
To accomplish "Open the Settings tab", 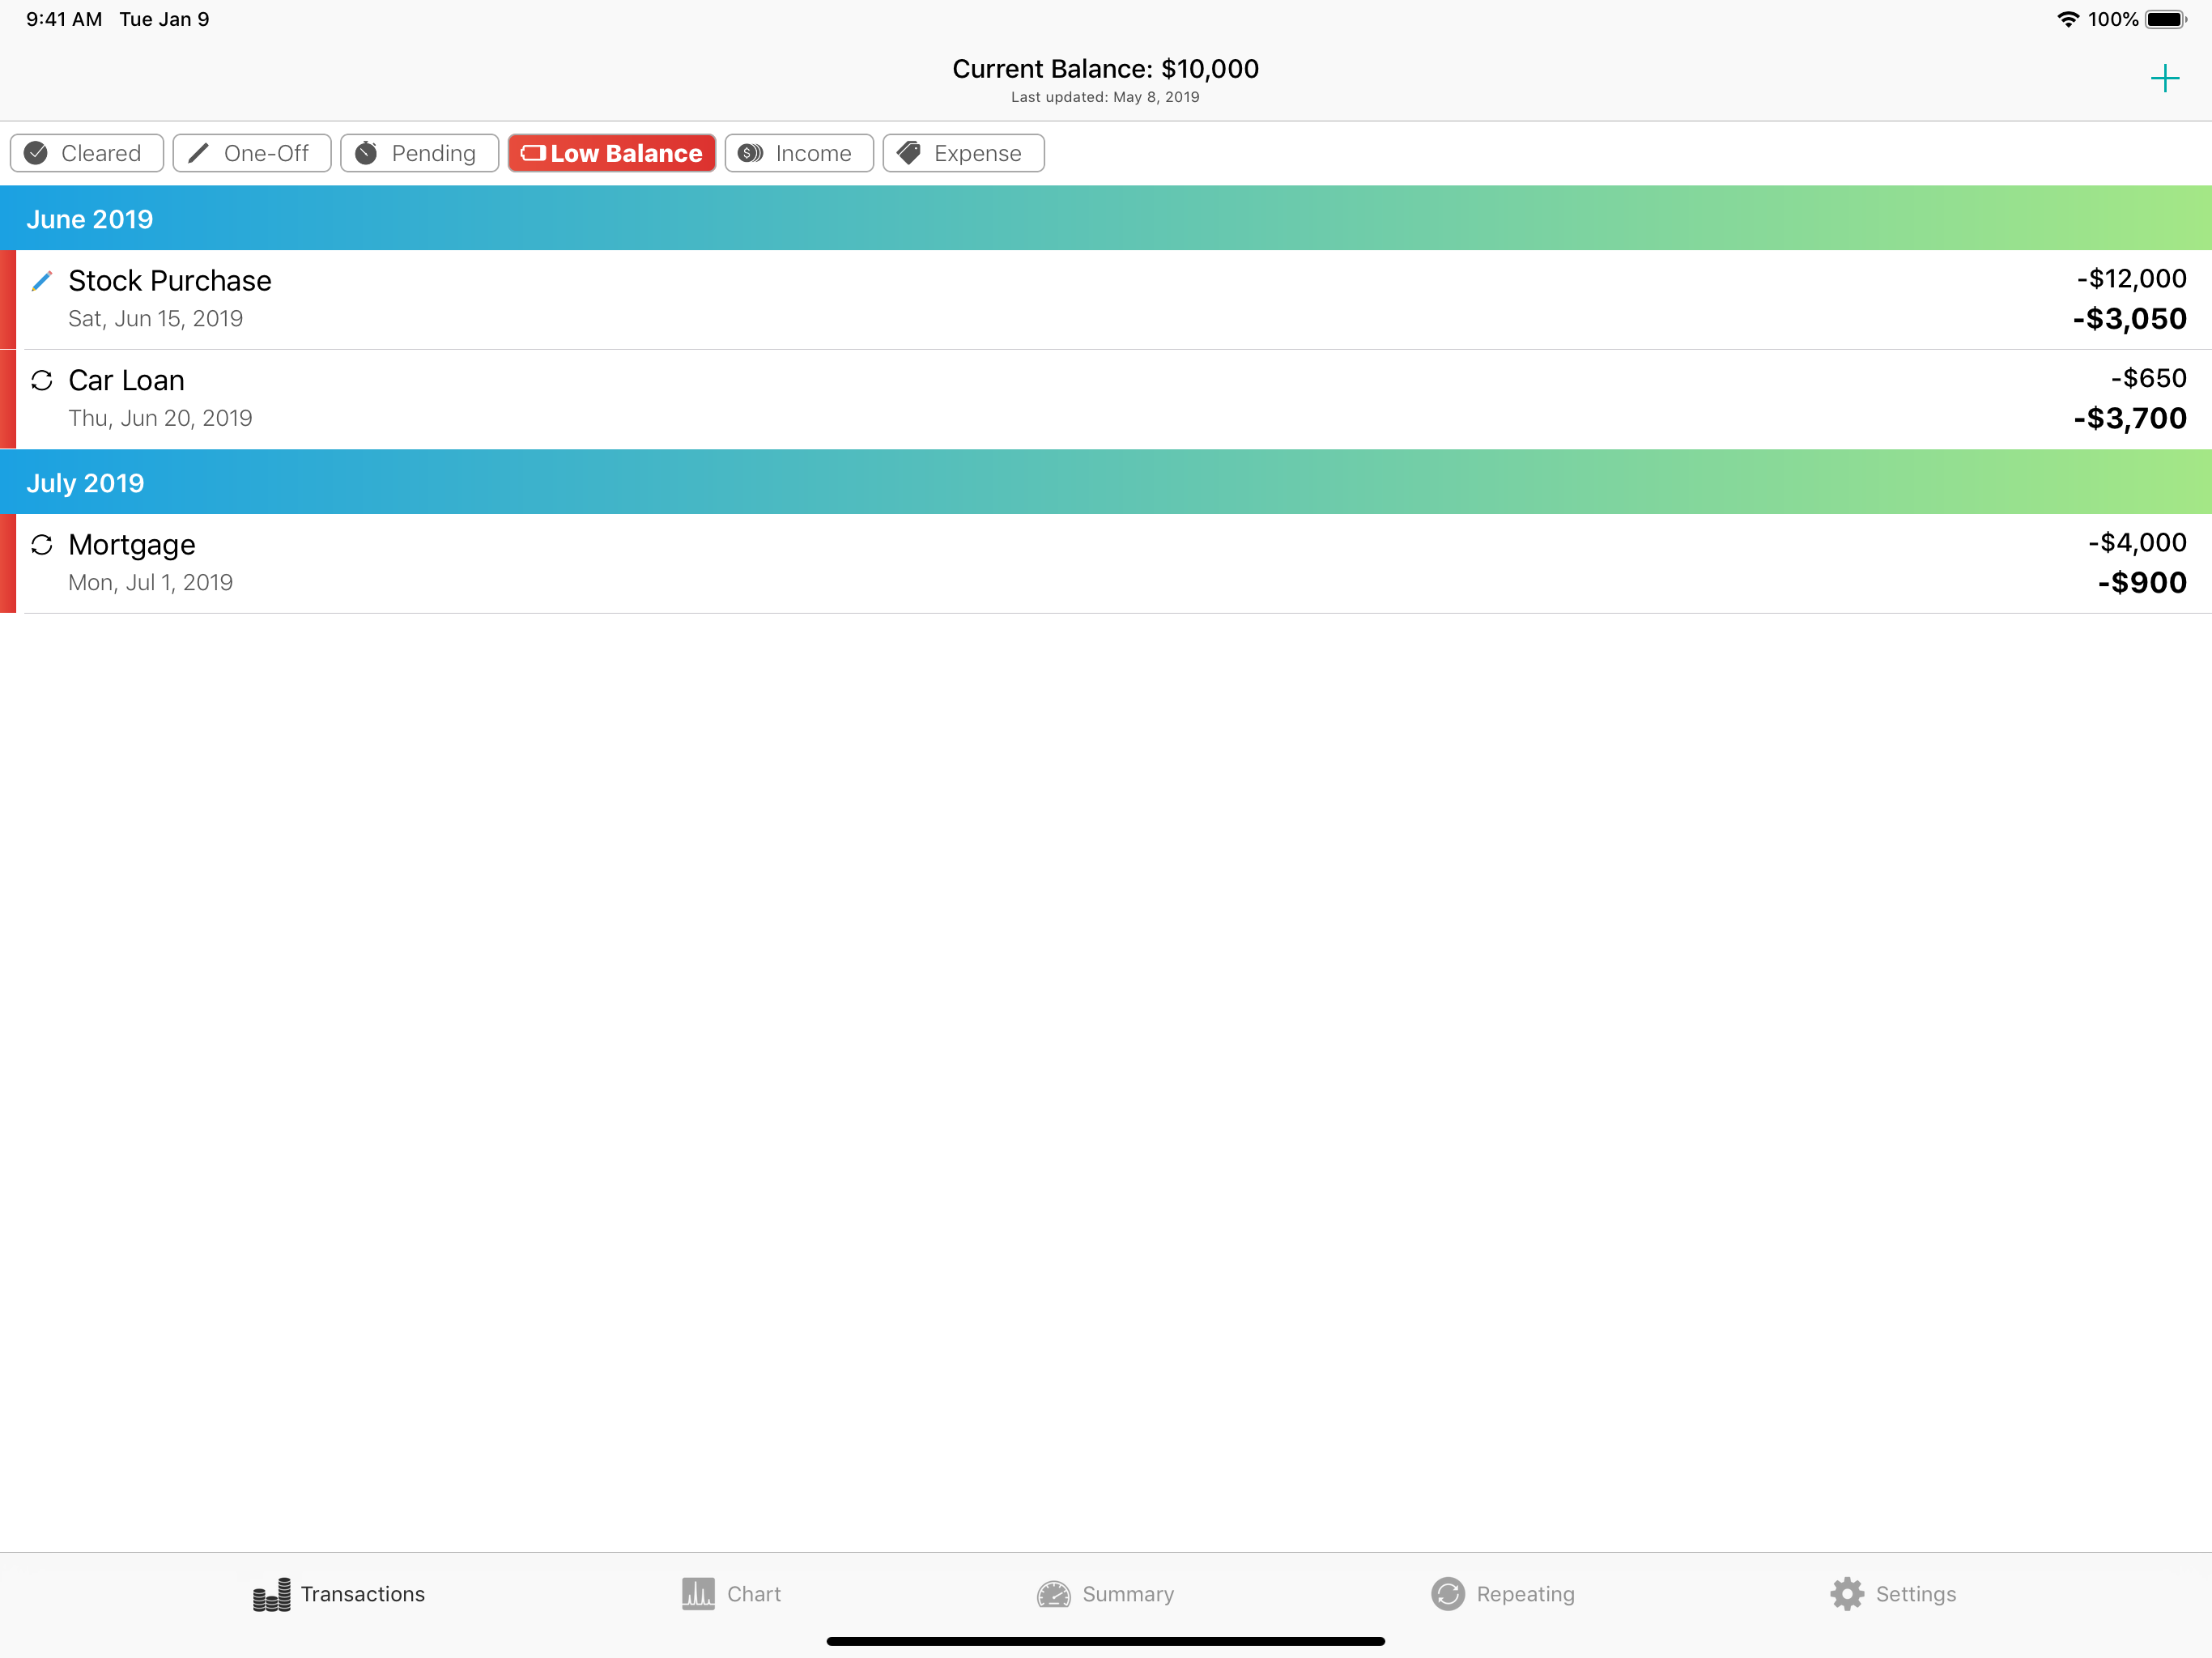I will click(1893, 1594).
